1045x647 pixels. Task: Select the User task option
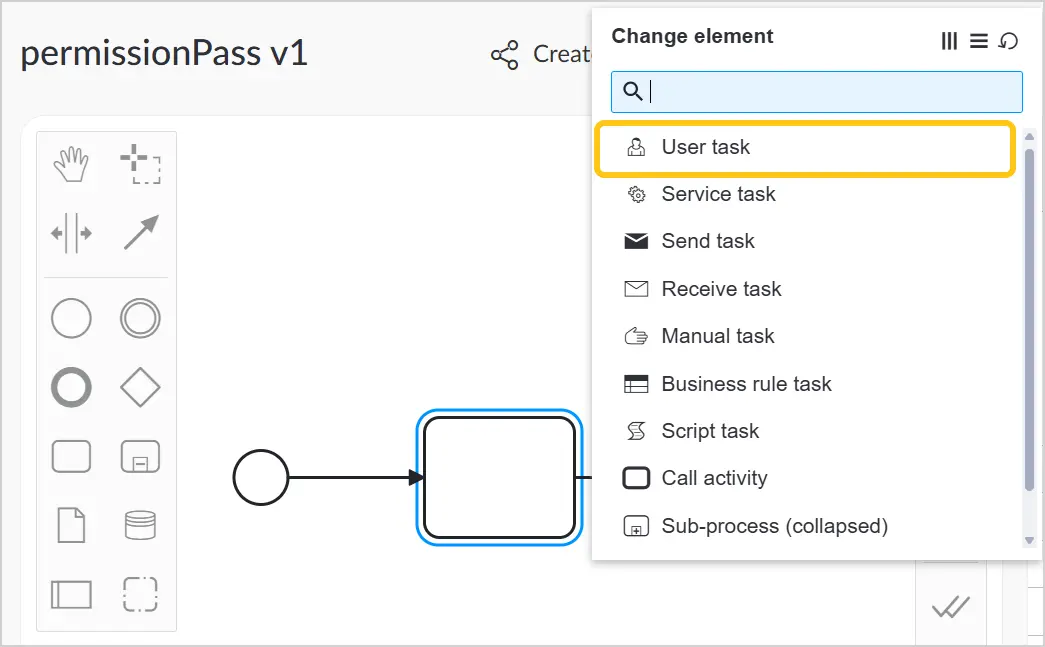[805, 147]
